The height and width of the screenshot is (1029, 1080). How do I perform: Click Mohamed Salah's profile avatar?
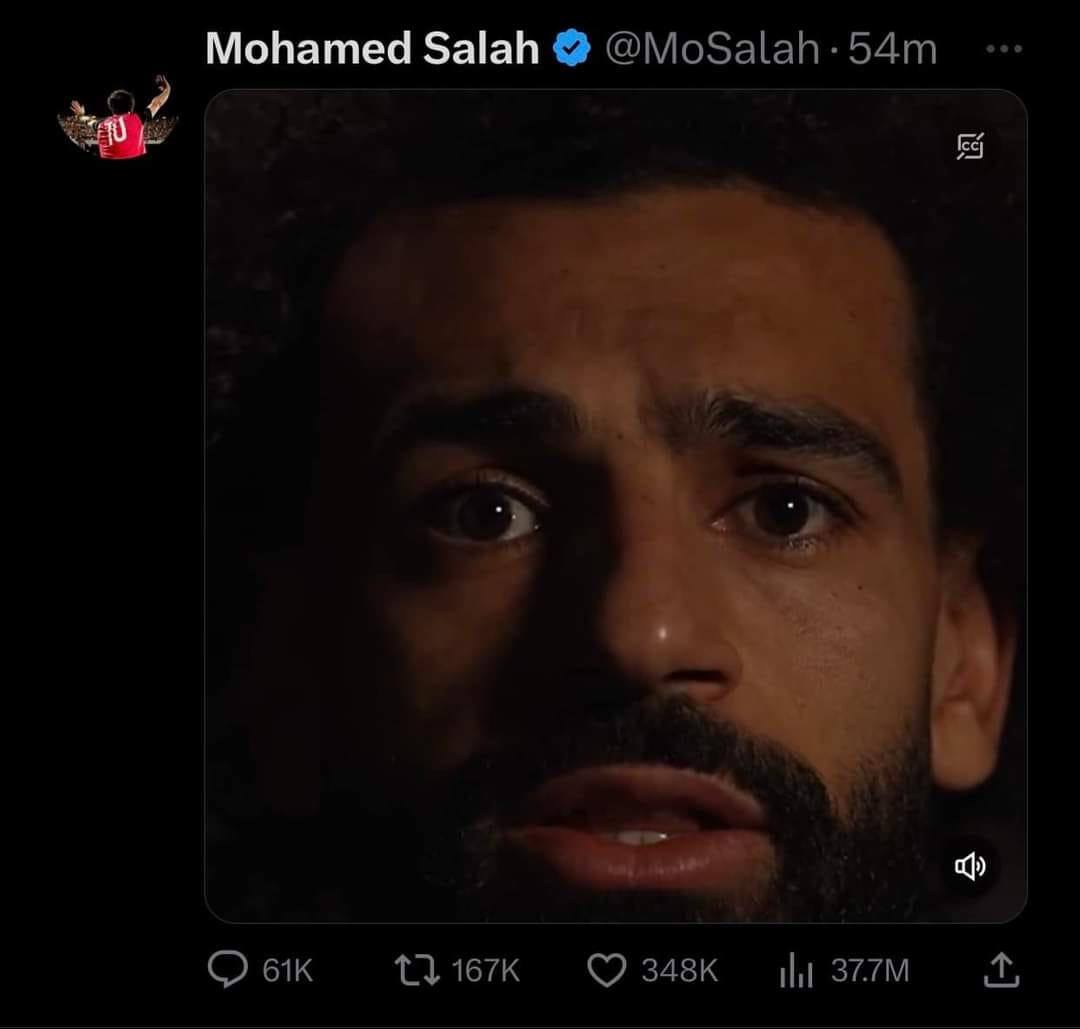[x=117, y=127]
